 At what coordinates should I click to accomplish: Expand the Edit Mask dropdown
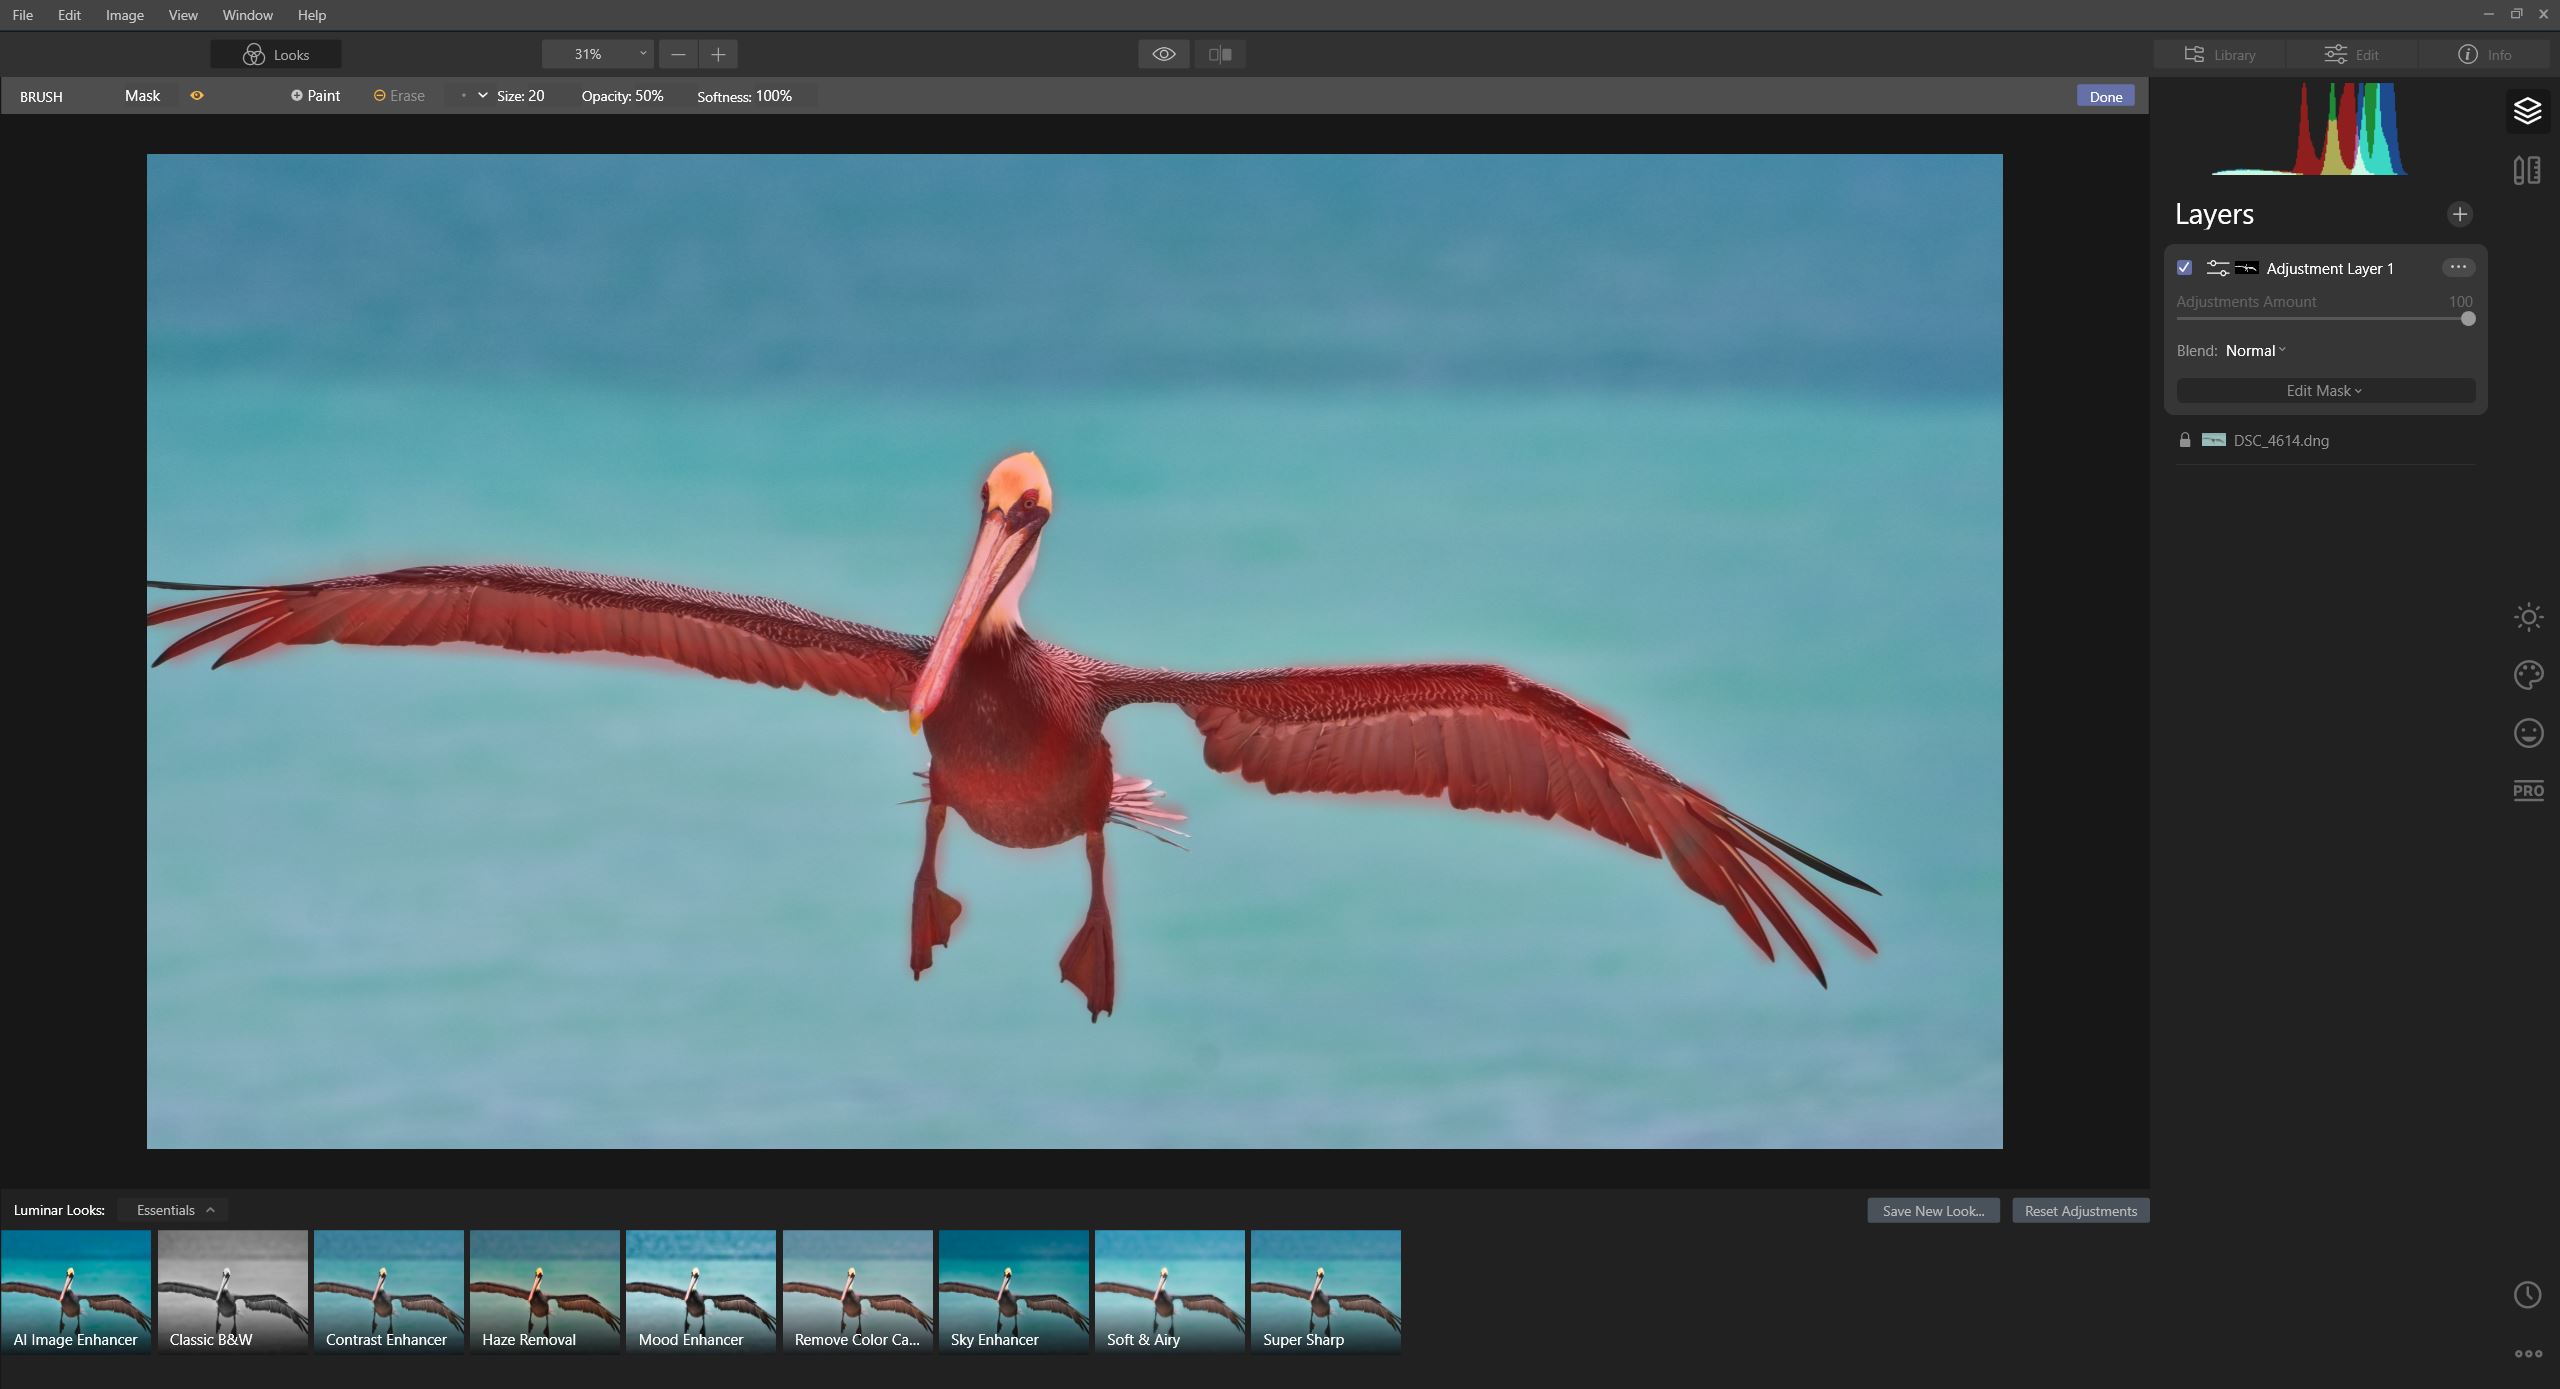point(2325,391)
